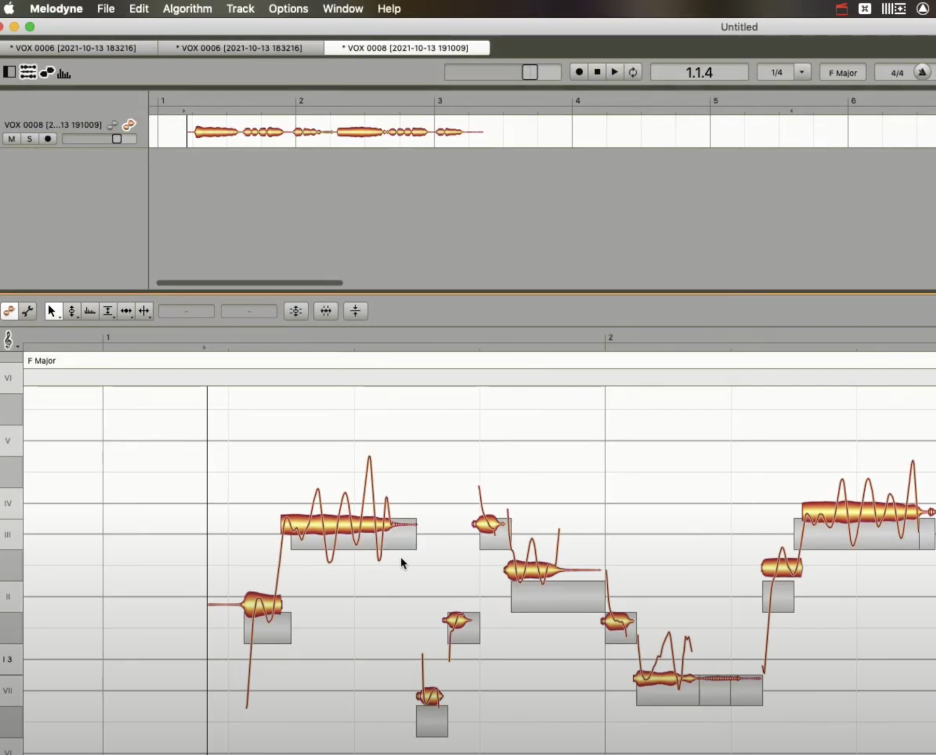Toggle the metronome icon
Viewport: 936px width, 755px height.
pos(922,72)
